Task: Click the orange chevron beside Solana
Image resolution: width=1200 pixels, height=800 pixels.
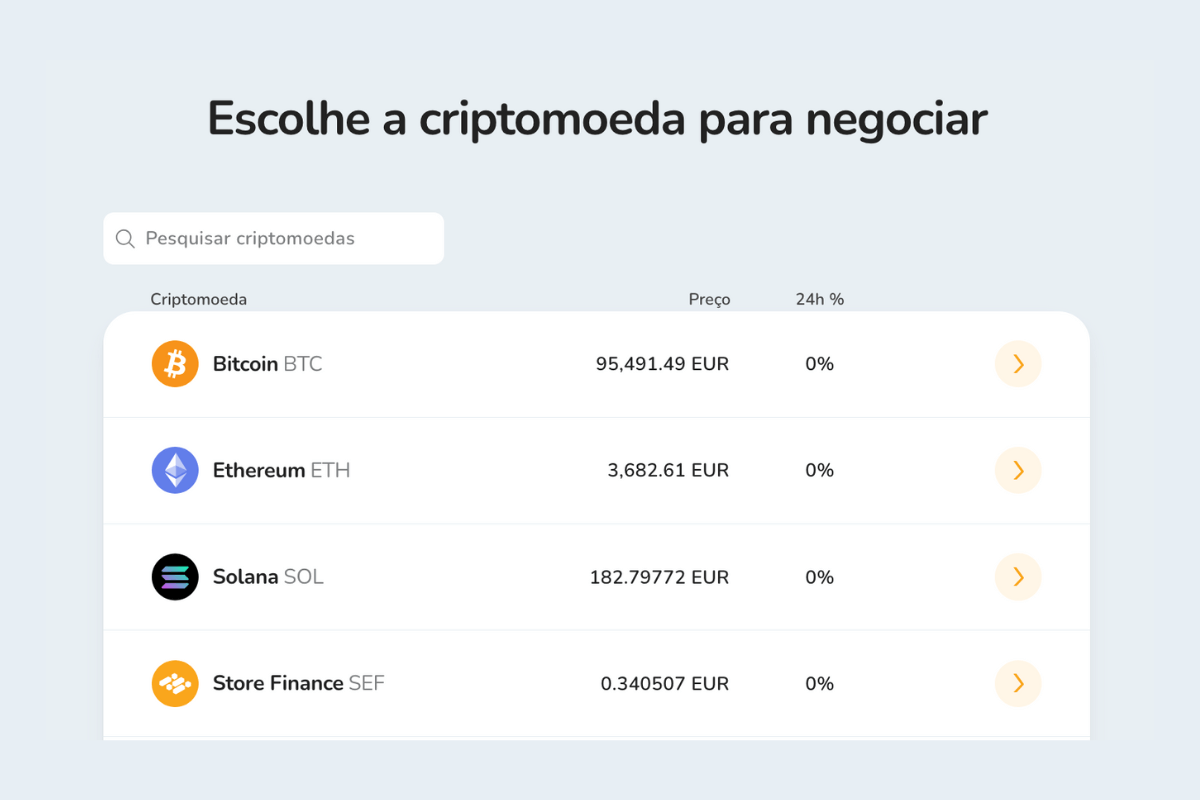Action: point(1018,577)
